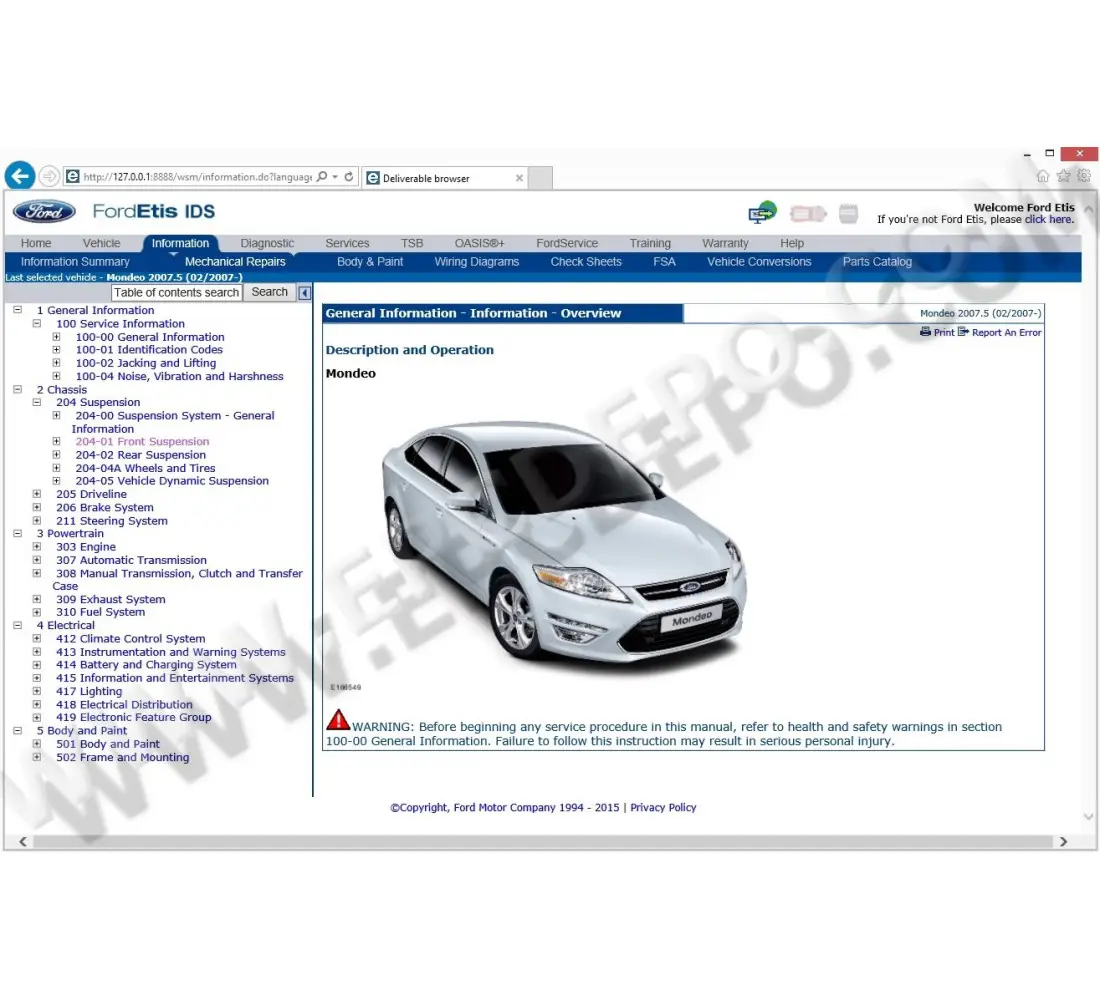Open the OASIS®+ tab
The width and height of the screenshot is (1100, 1000).
(479, 243)
